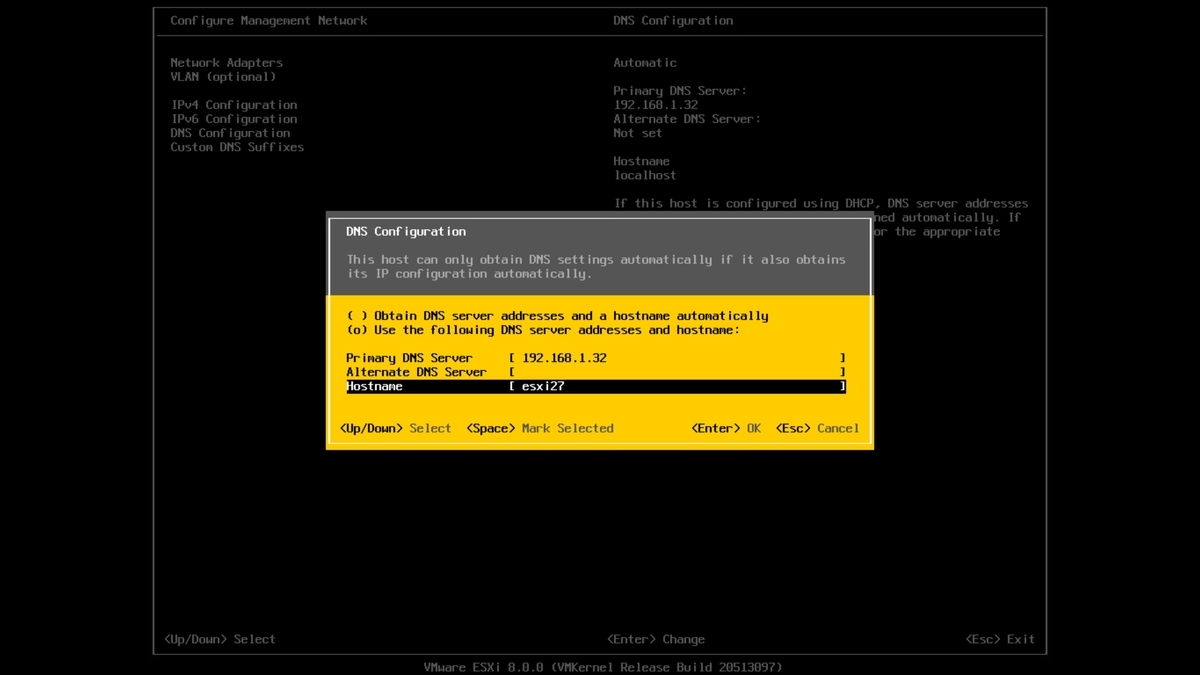Screen dimensions: 1200x675
Task: Click the Alternate DNS Server input field
Action: point(677,372)
